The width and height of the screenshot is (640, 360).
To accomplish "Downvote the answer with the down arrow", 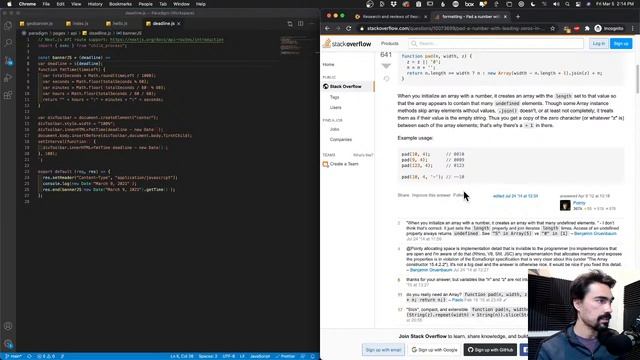I will (386, 66).
